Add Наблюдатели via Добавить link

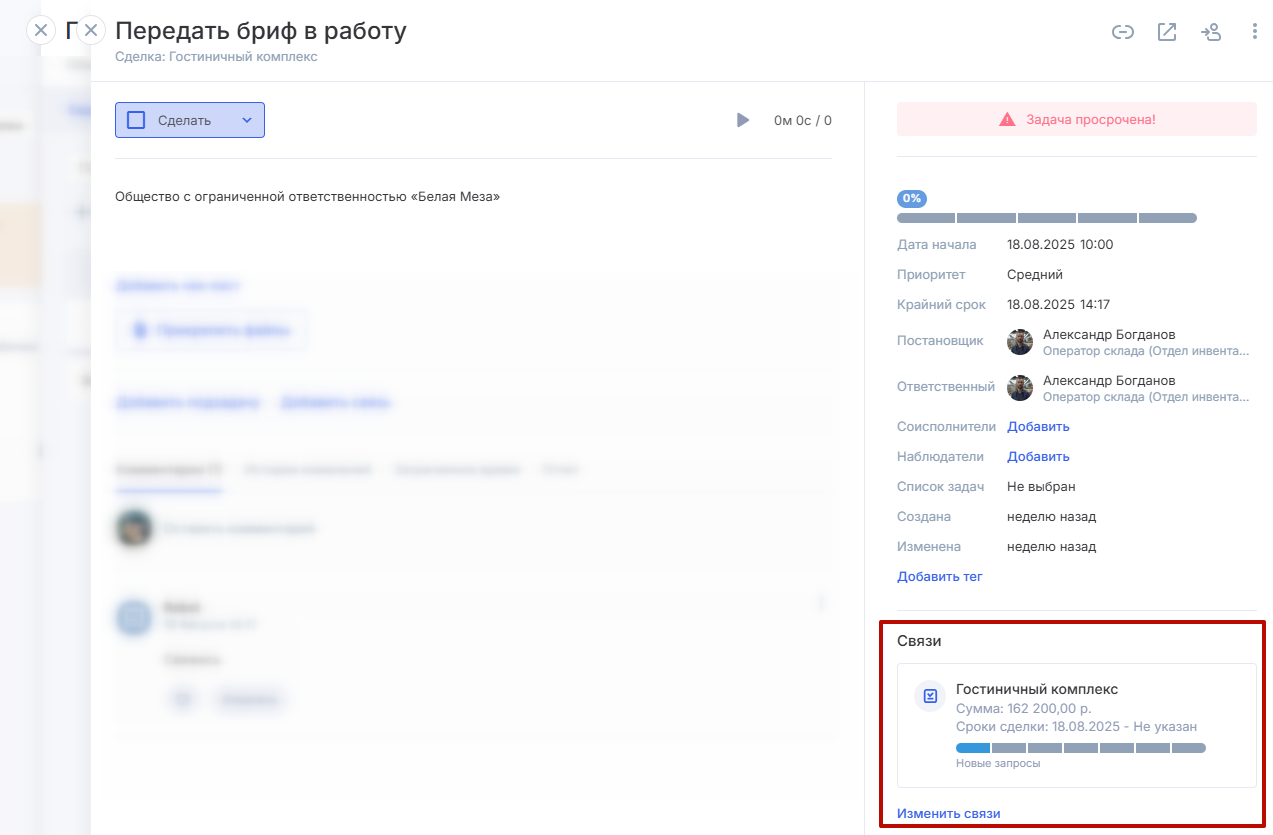[x=1038, y=457]
